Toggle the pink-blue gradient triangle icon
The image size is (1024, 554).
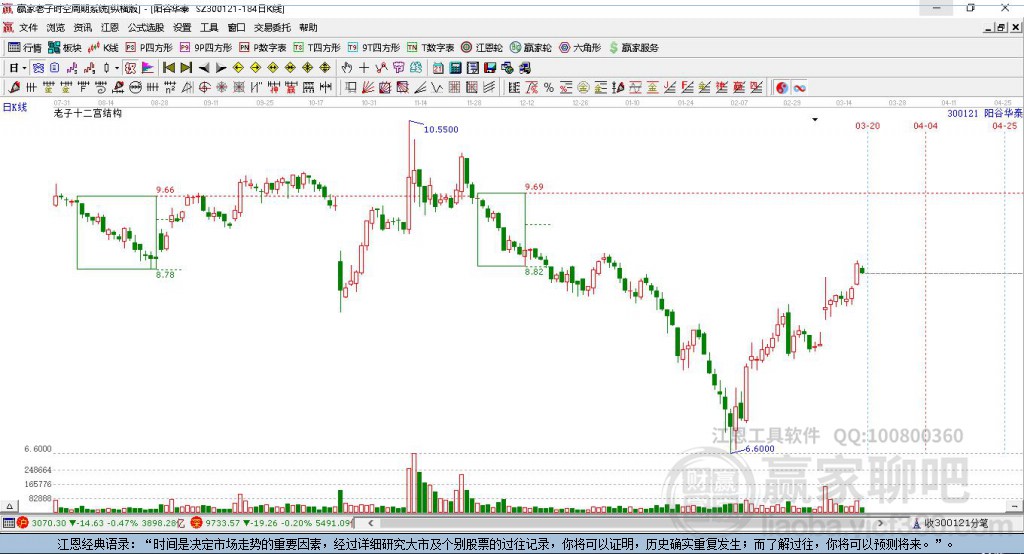coord(148,68)
